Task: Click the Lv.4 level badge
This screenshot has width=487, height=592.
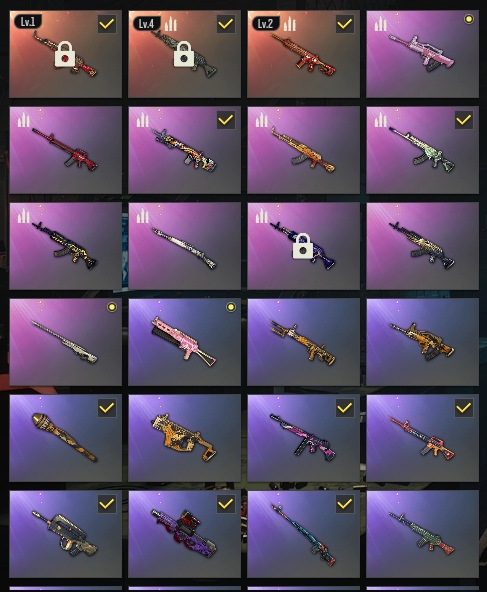Action: tap(146, 24)
